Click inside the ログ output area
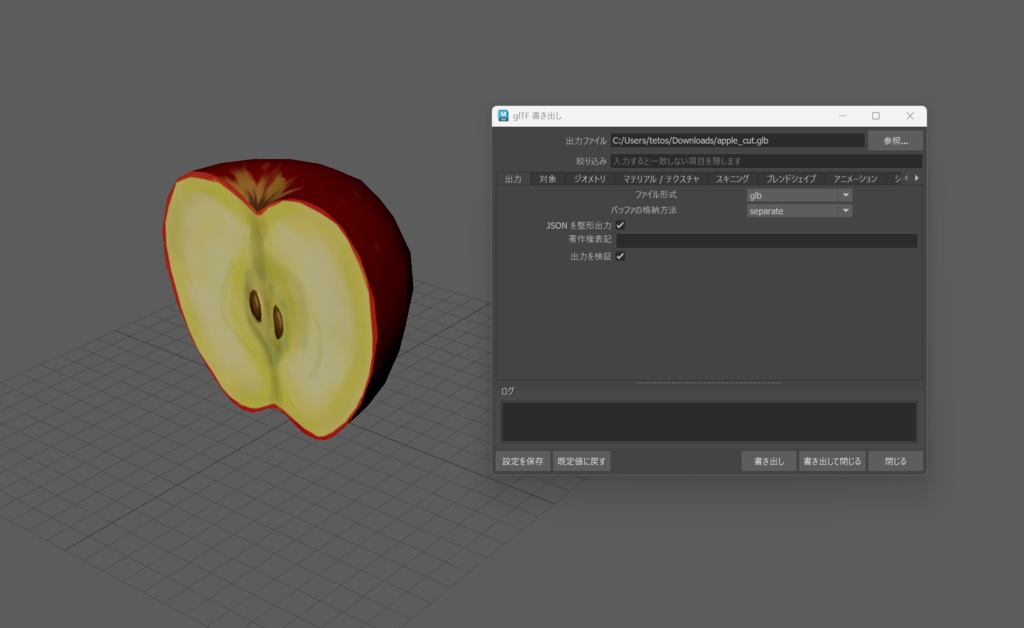 pyautogui.click(x=709, y=422)
